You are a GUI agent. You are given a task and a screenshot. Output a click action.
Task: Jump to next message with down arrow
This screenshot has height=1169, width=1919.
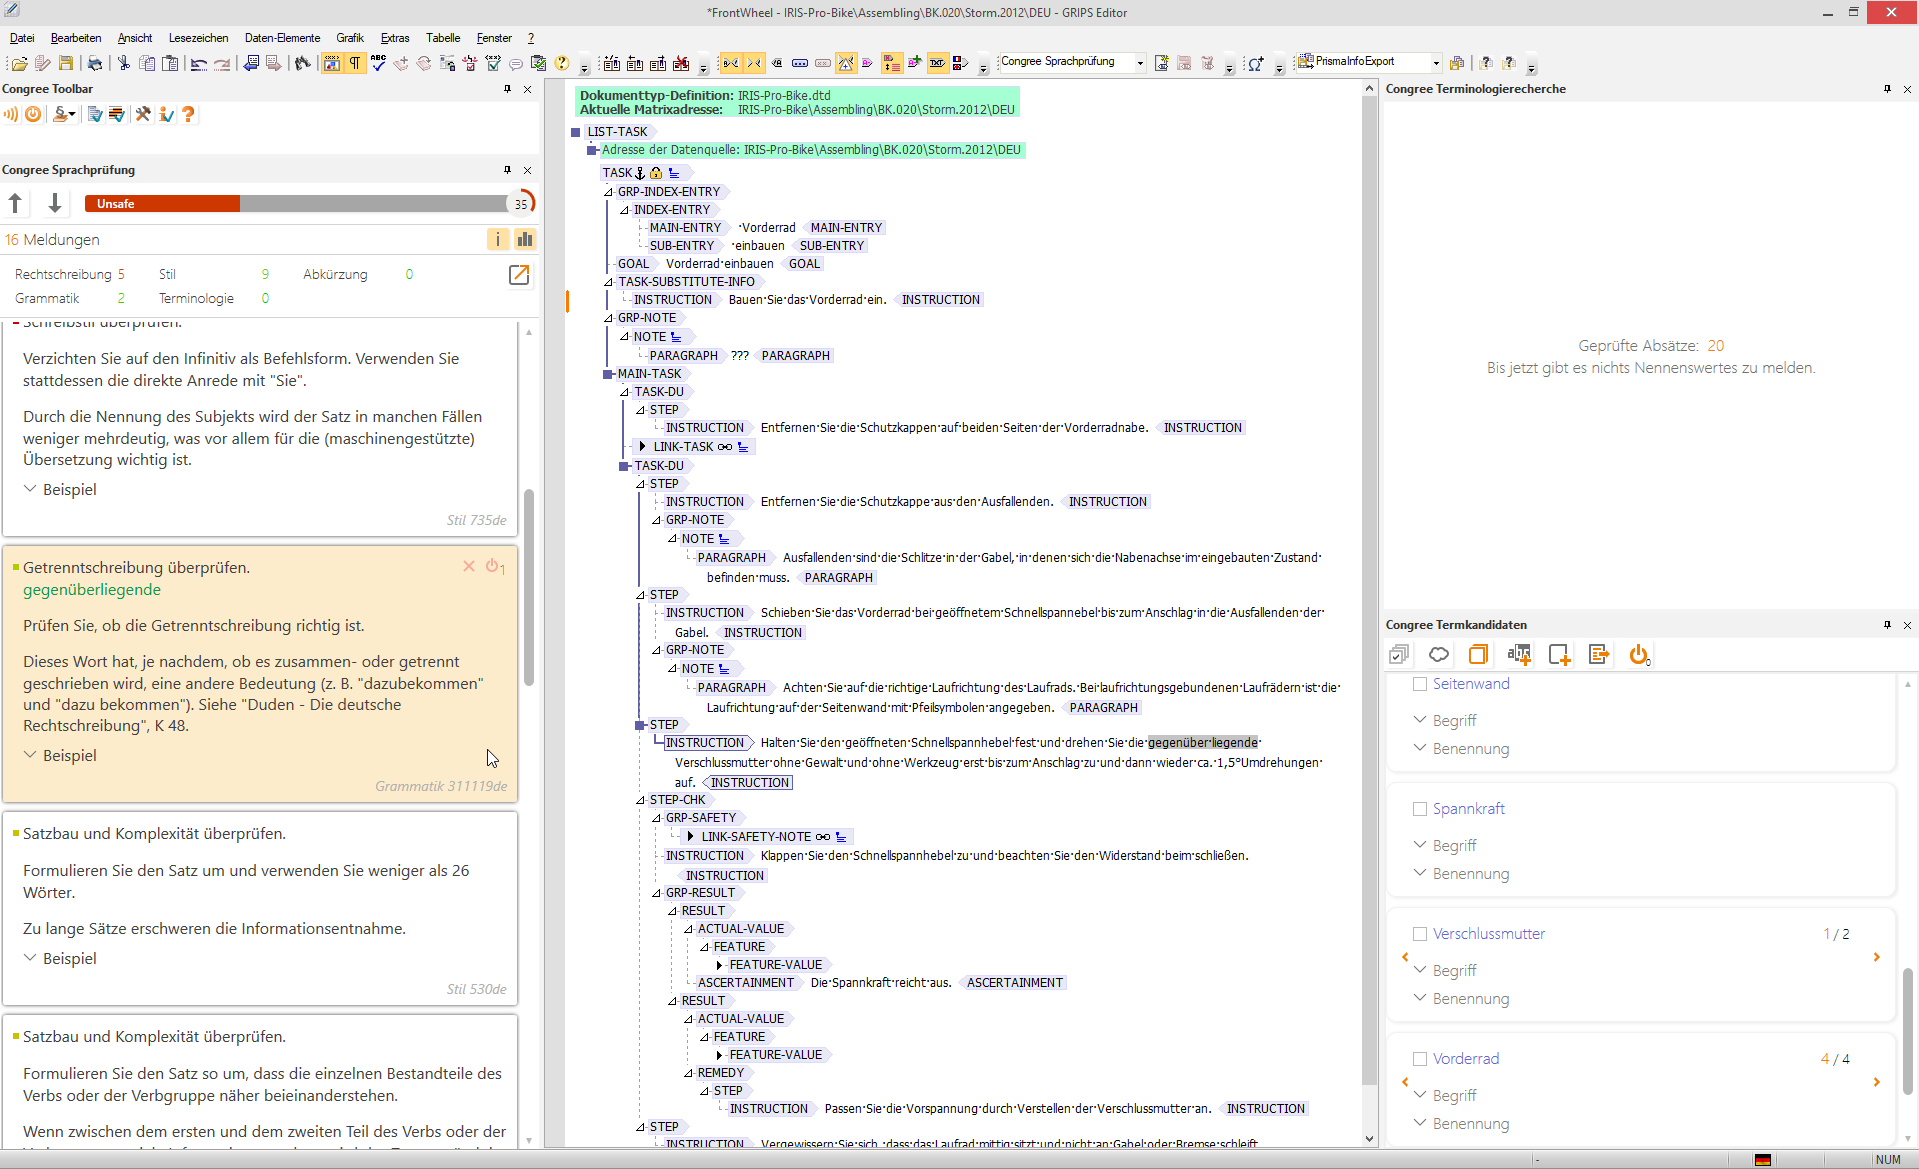click(x=55, y=204)
